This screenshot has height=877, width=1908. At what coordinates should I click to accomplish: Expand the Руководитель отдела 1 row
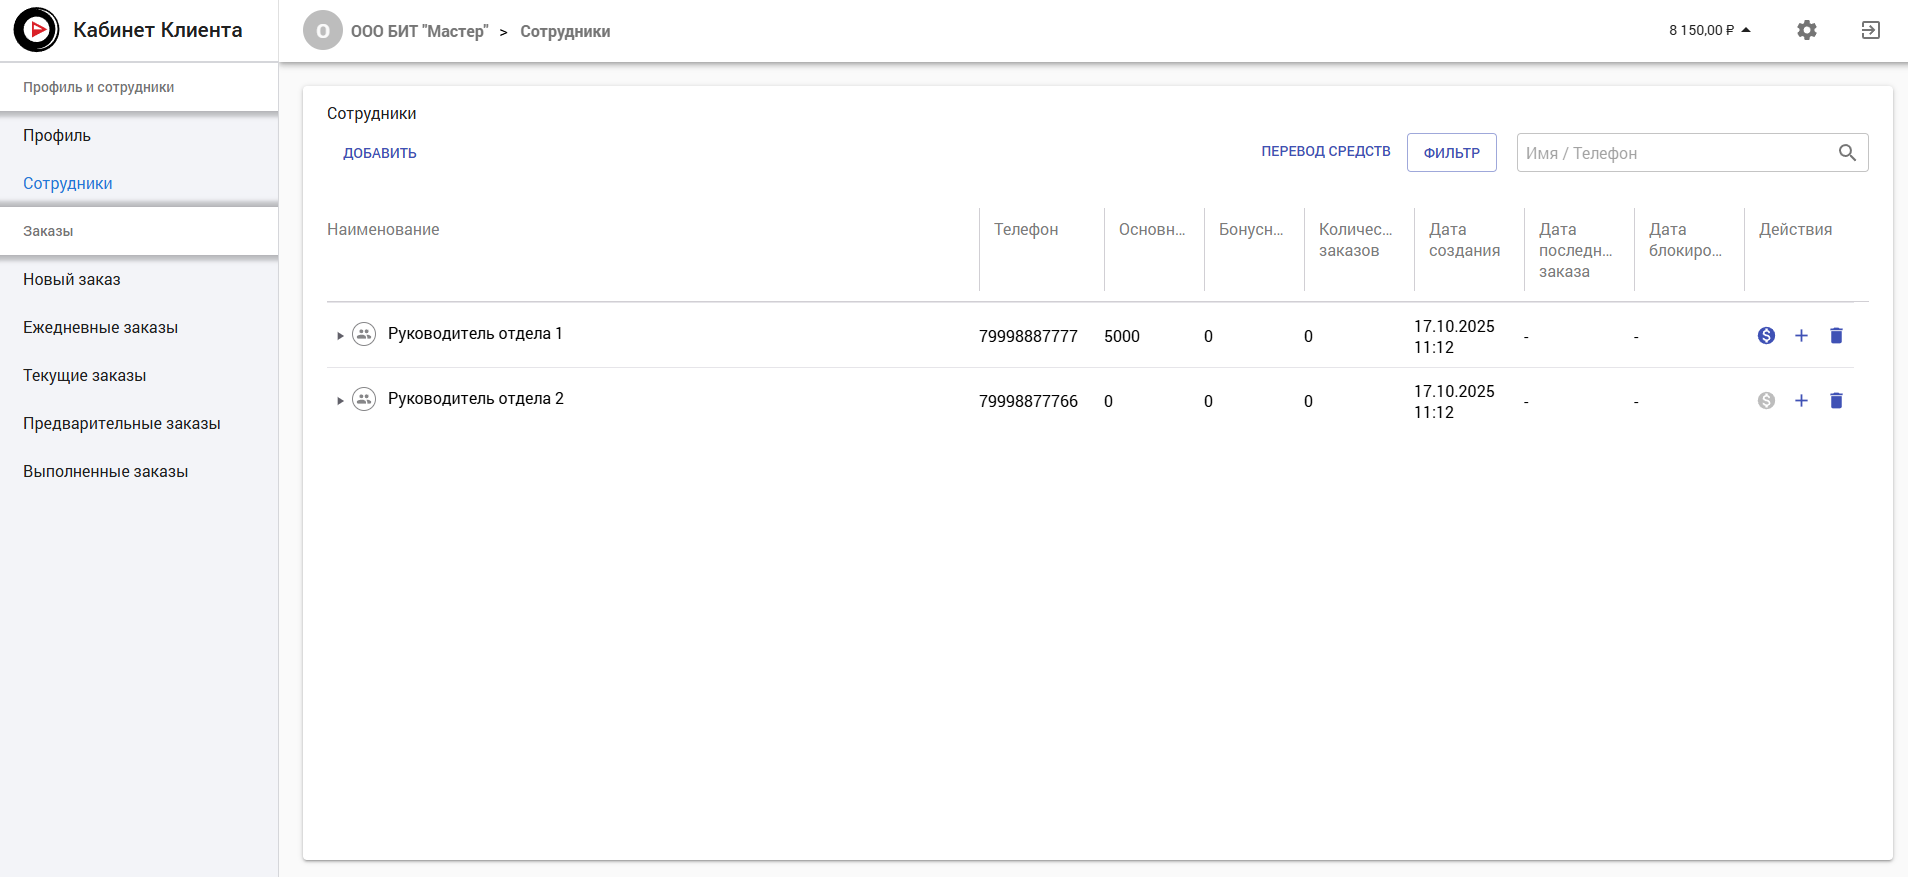coord(340,336)
